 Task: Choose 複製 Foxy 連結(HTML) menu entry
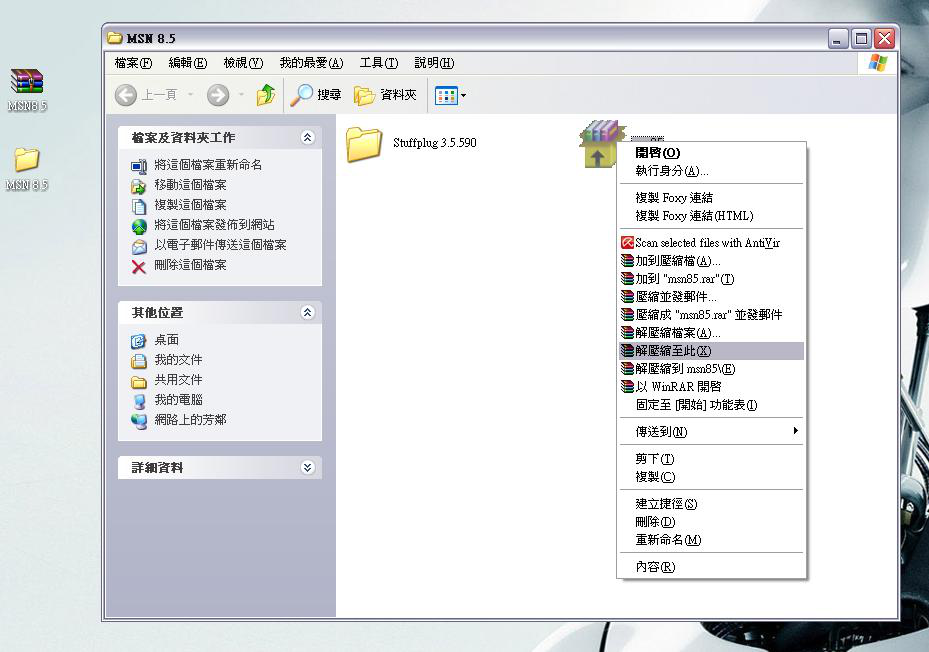[711, 216]
